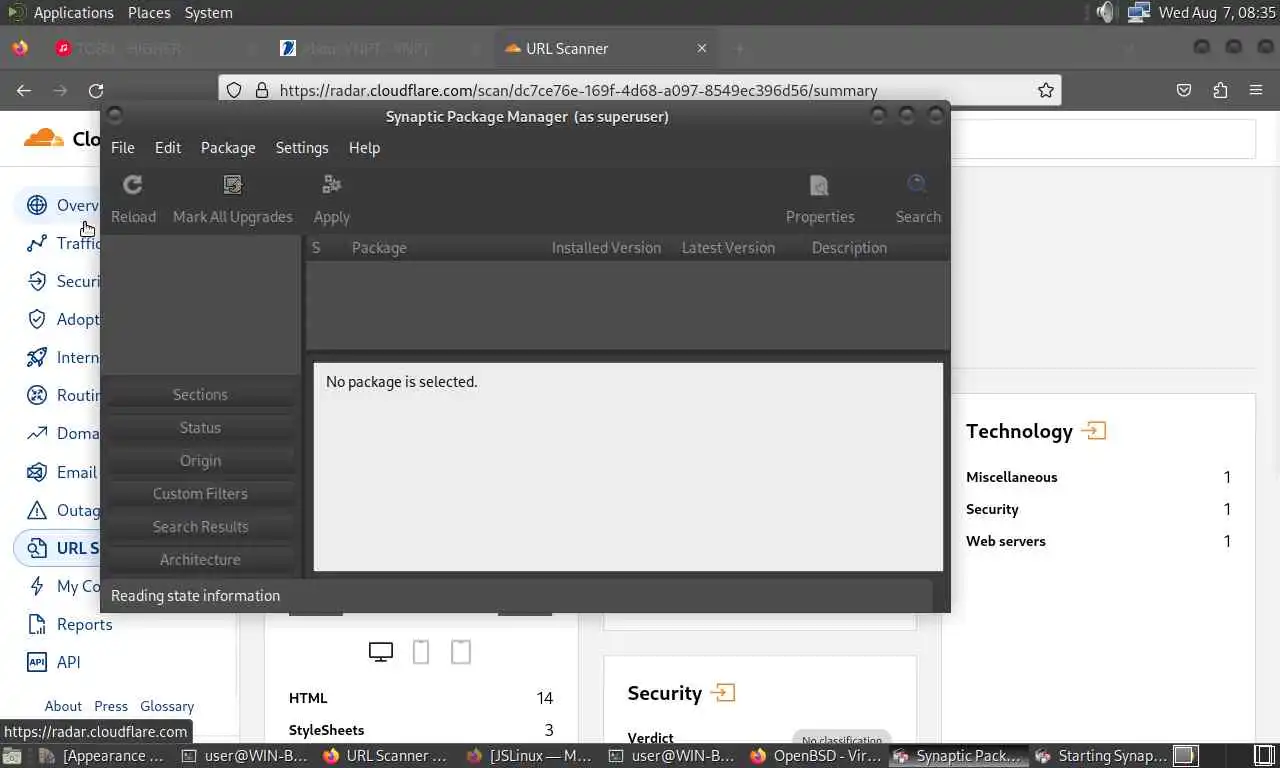The width and height of the screenshot is (1280, 768).
Task: Open the Places menu in top panel
Action: (x=149, y=13)
